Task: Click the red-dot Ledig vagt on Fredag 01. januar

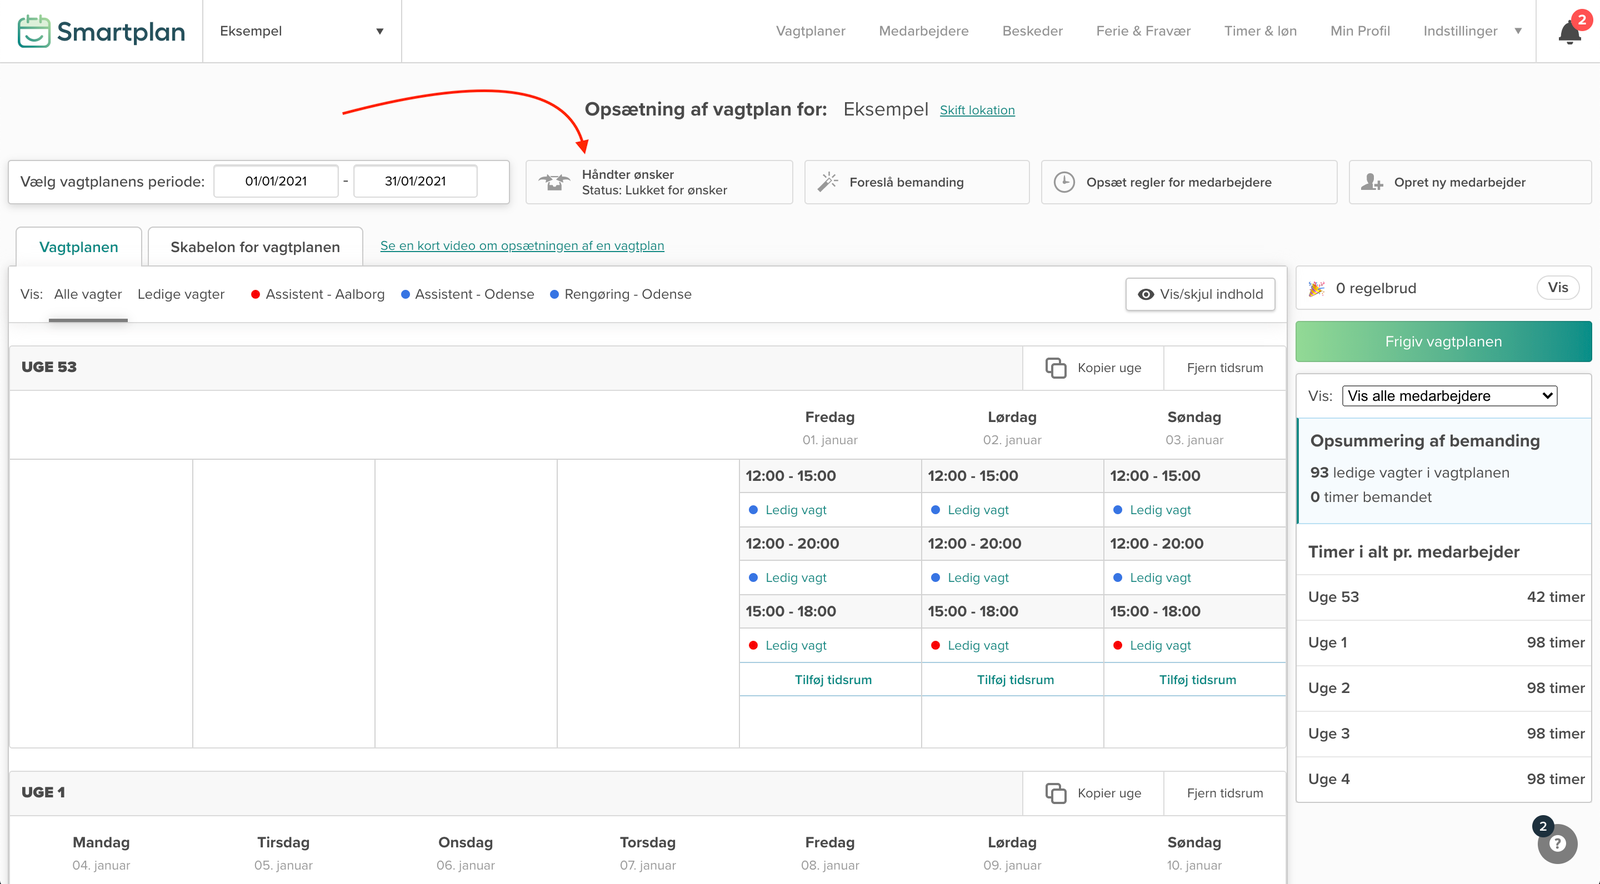Action: pos(796,646)
